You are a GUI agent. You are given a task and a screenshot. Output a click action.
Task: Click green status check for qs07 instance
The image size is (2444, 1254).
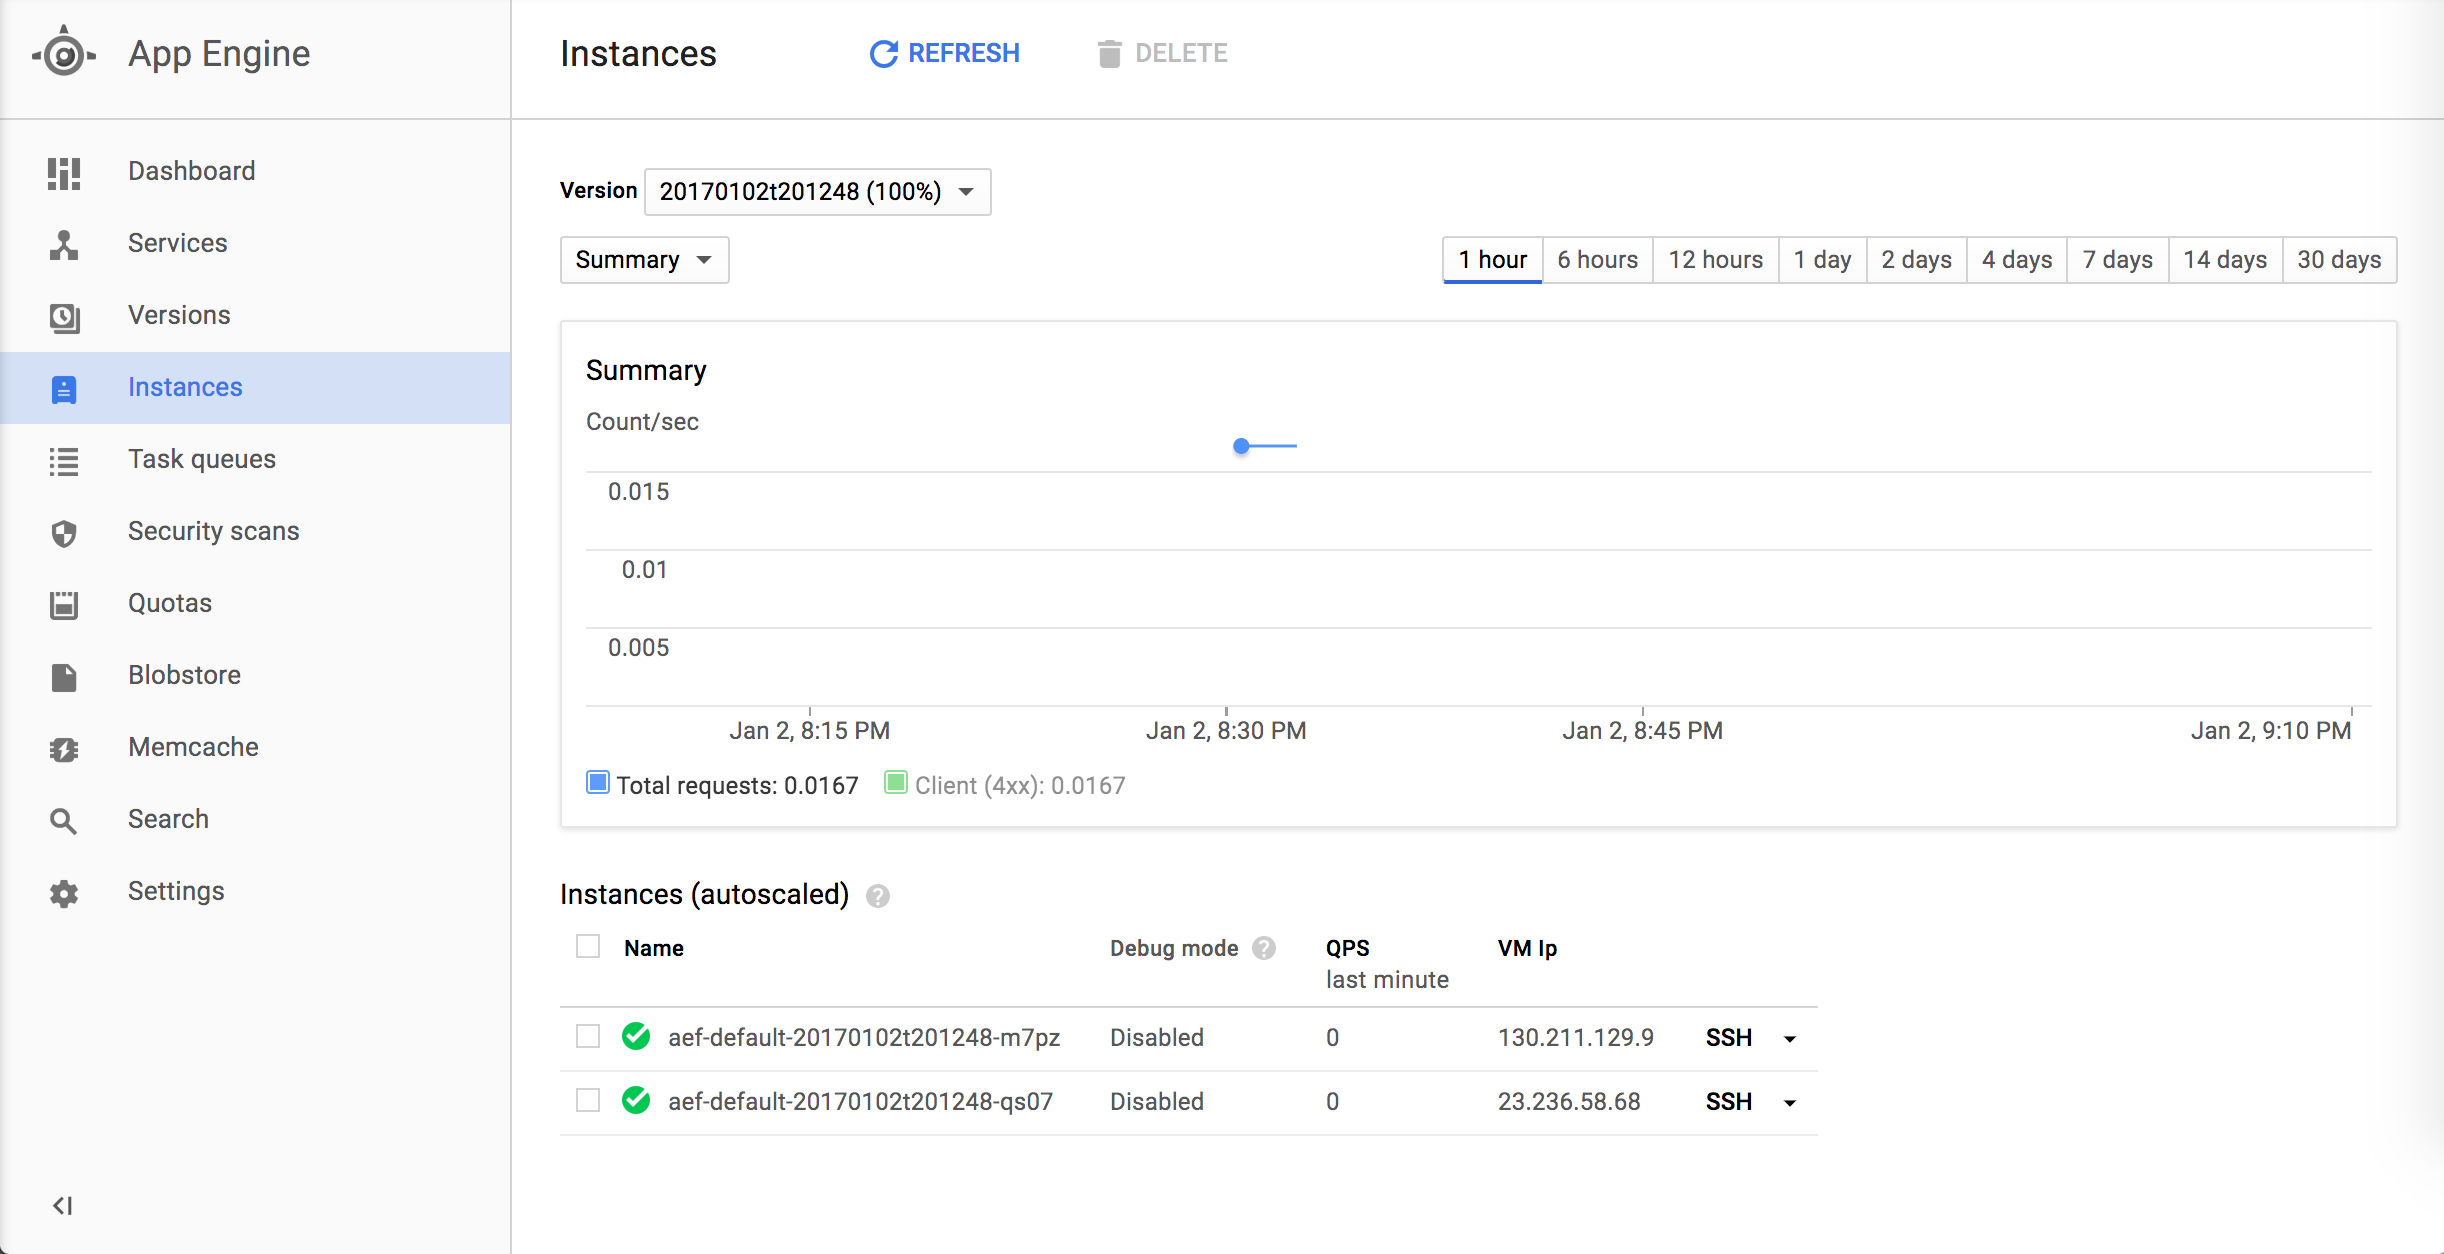click(x=636, y=1100)
